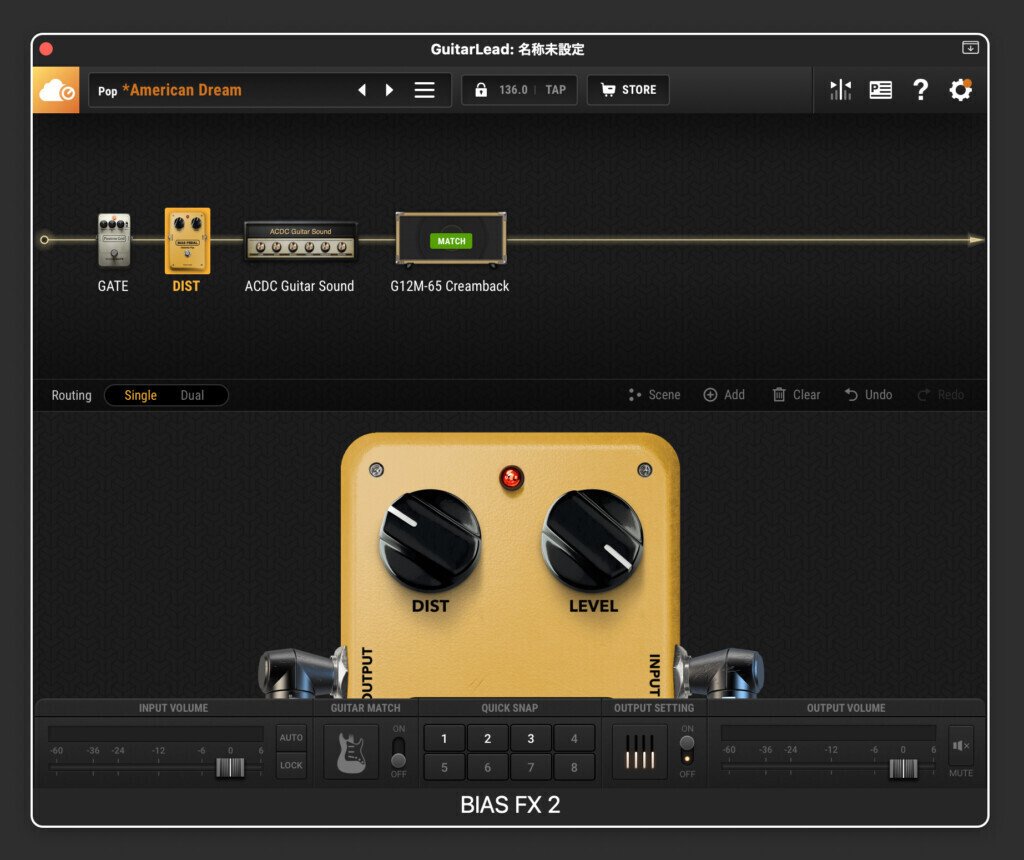The height and width of the screenshot is (860, 1024).
Task: Enable AUTO input volume
Action: click(291, 737)
